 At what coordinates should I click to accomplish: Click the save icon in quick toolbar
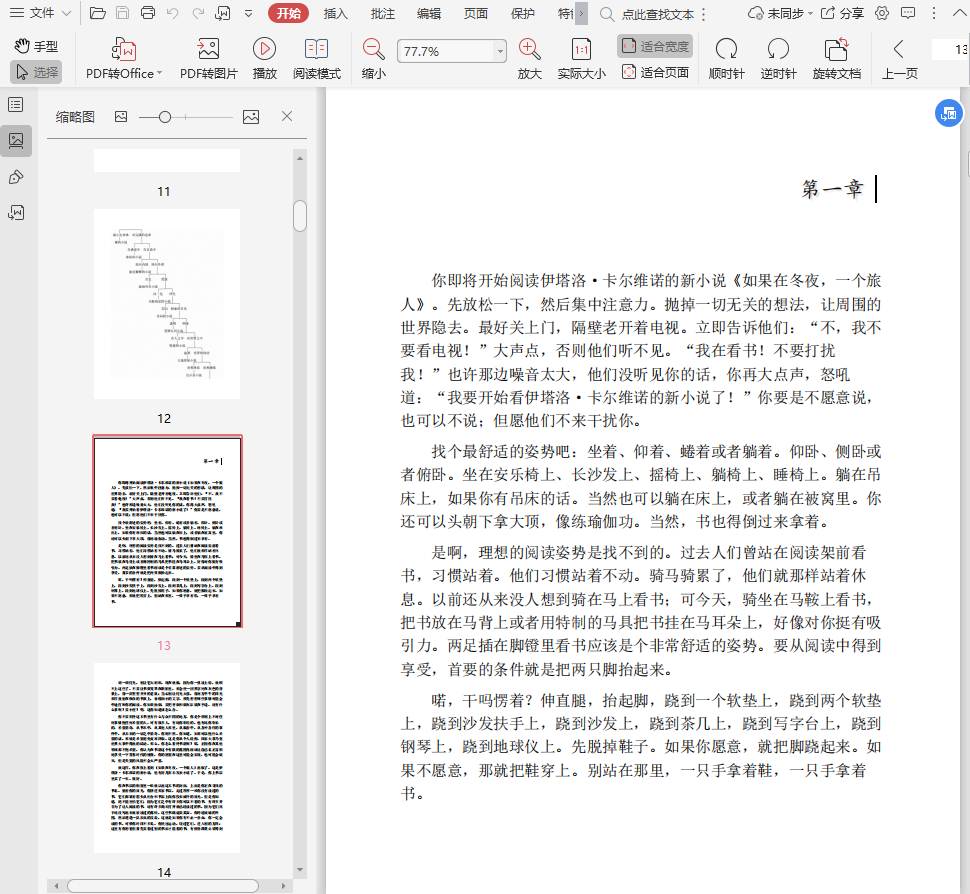click(x=122, y=13)
